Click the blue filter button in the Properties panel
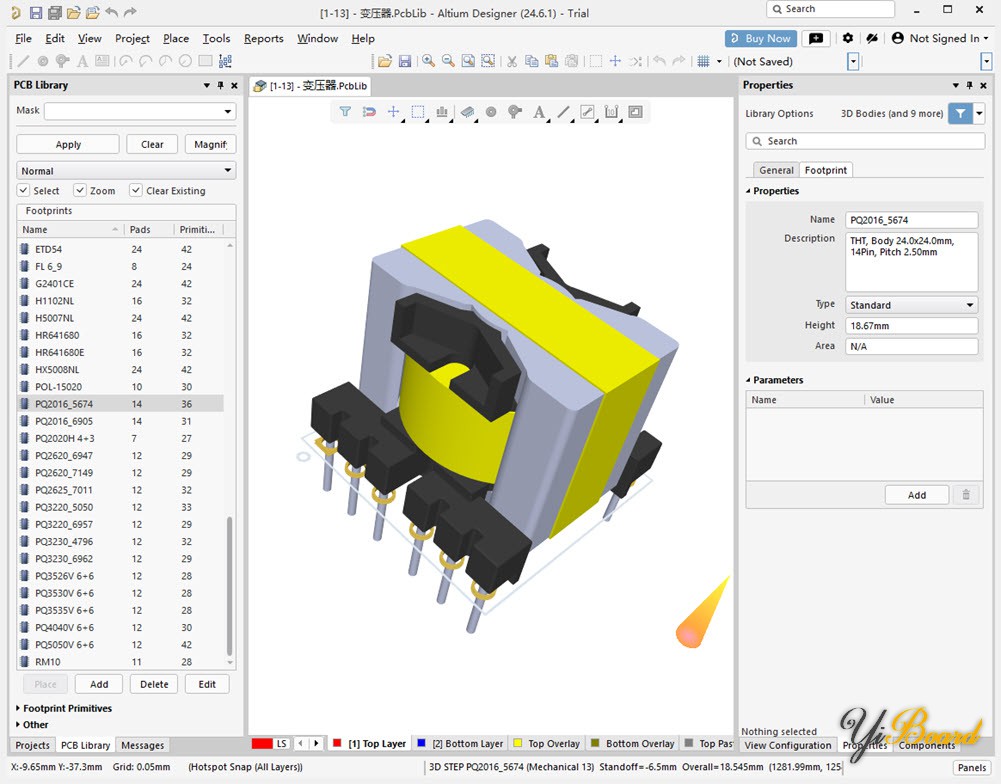This screenshot has width=1001, height=784. 960,114
